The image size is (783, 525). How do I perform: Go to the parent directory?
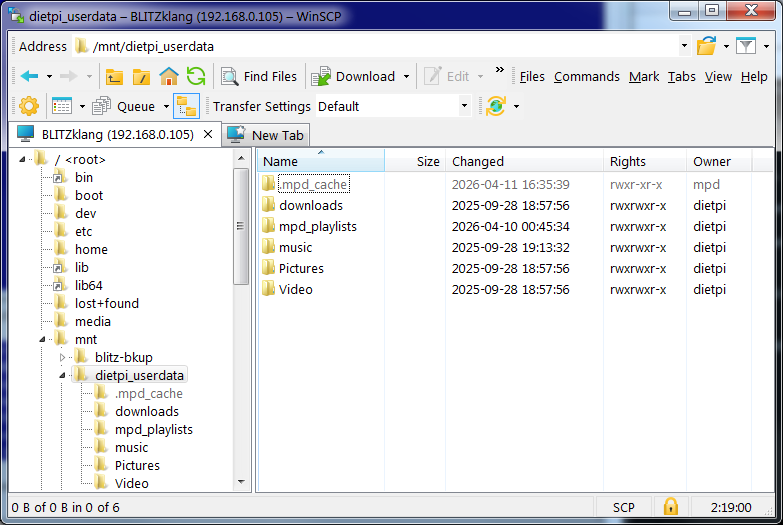115,76
